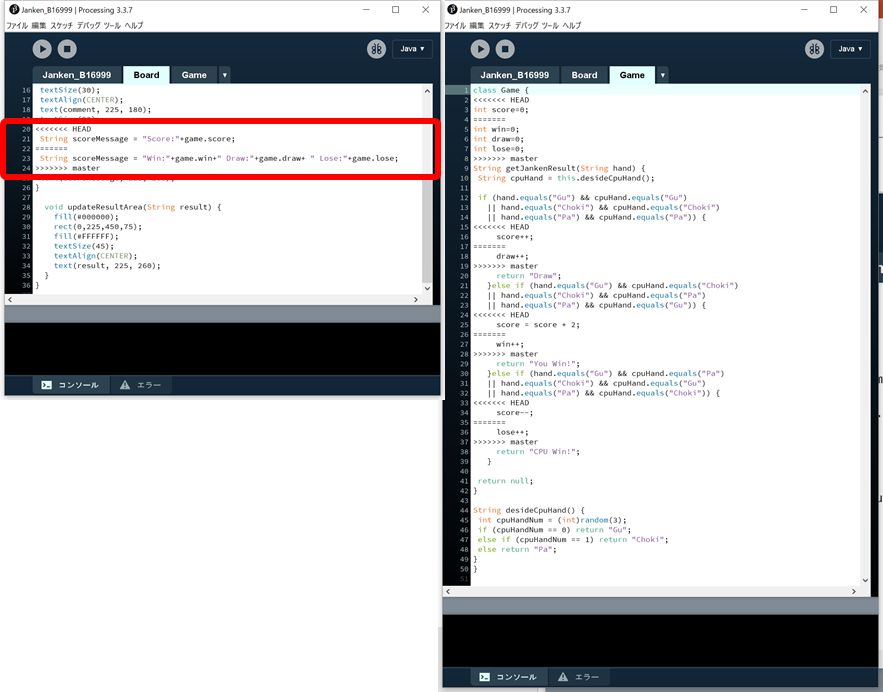883x692 pixels.
Task: Expand the Java mode selector in right window
Action: (x=848, y=48)
